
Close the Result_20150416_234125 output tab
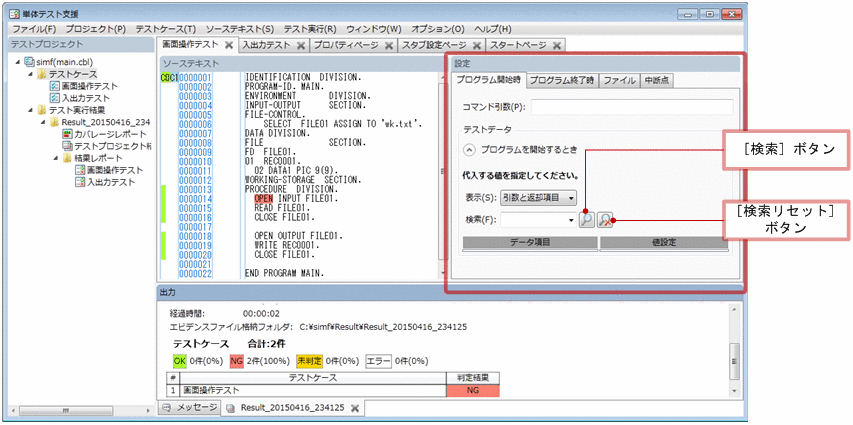click(x=354, y=408)
